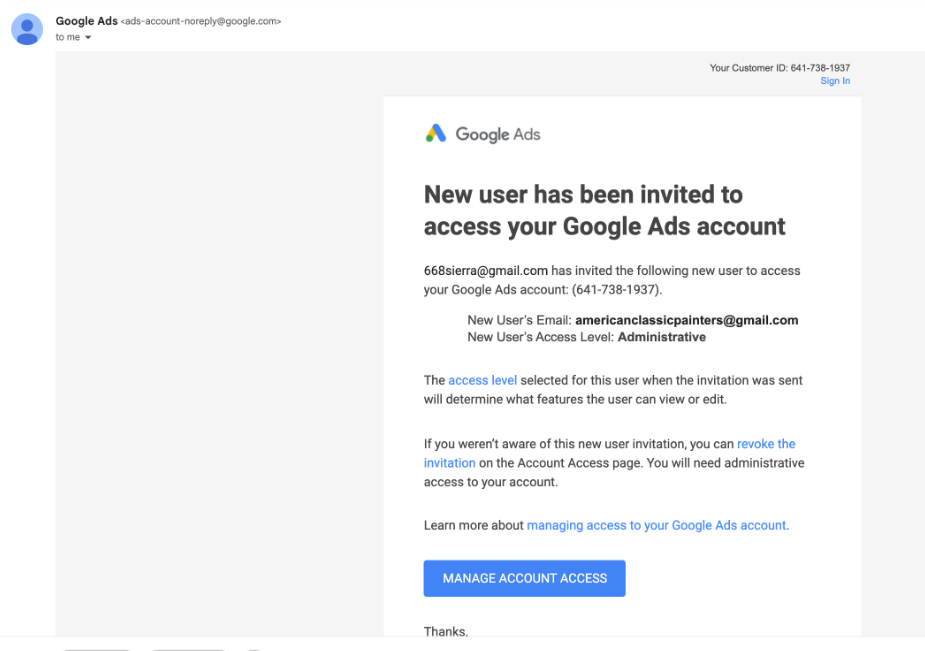
Task: Click the Google Ads wordmark beside the logo
Action: coord(498,134)
